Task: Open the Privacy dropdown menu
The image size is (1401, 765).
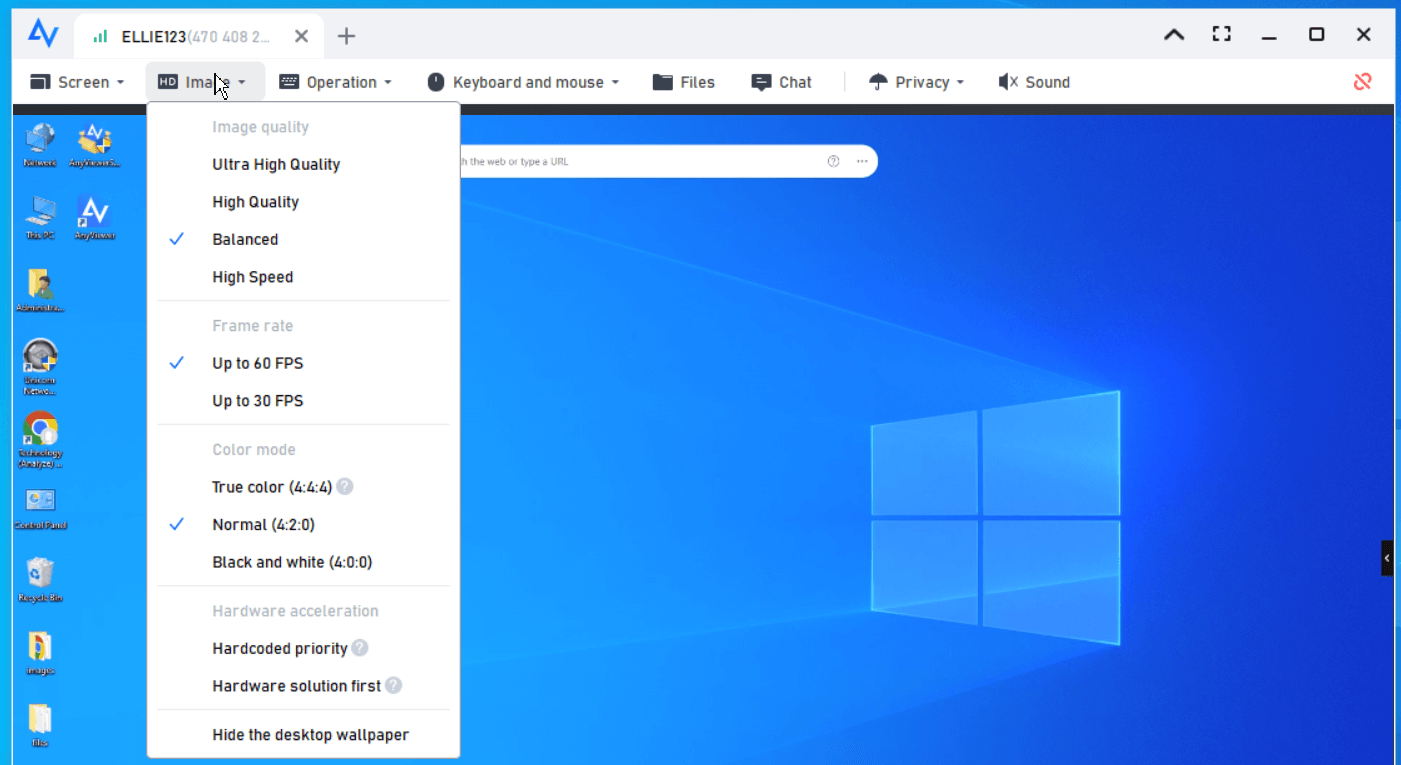Action: 917,82
